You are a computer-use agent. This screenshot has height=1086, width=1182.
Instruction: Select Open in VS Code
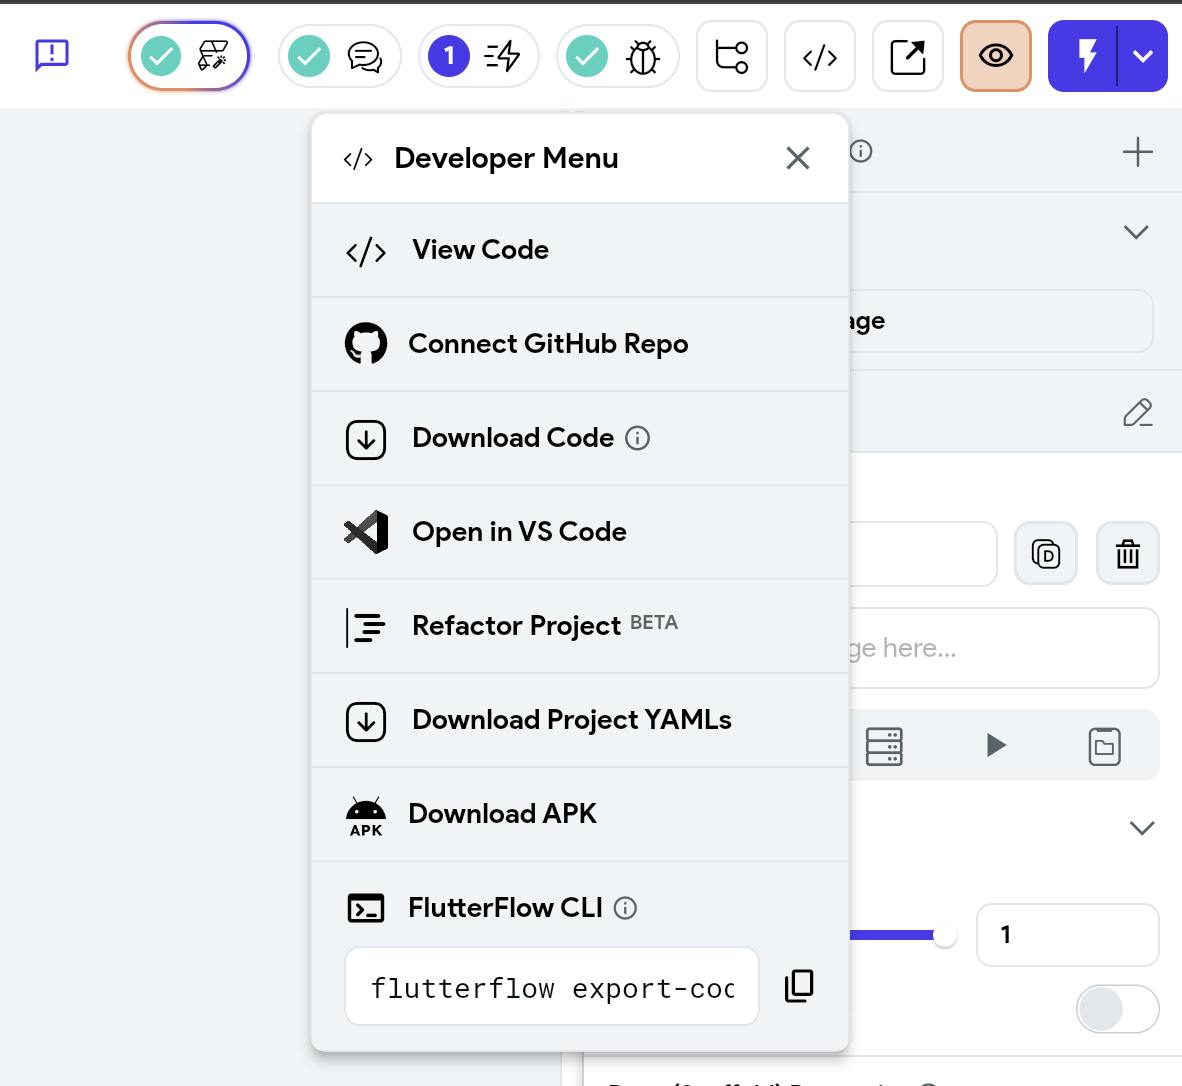coord(580,532)
